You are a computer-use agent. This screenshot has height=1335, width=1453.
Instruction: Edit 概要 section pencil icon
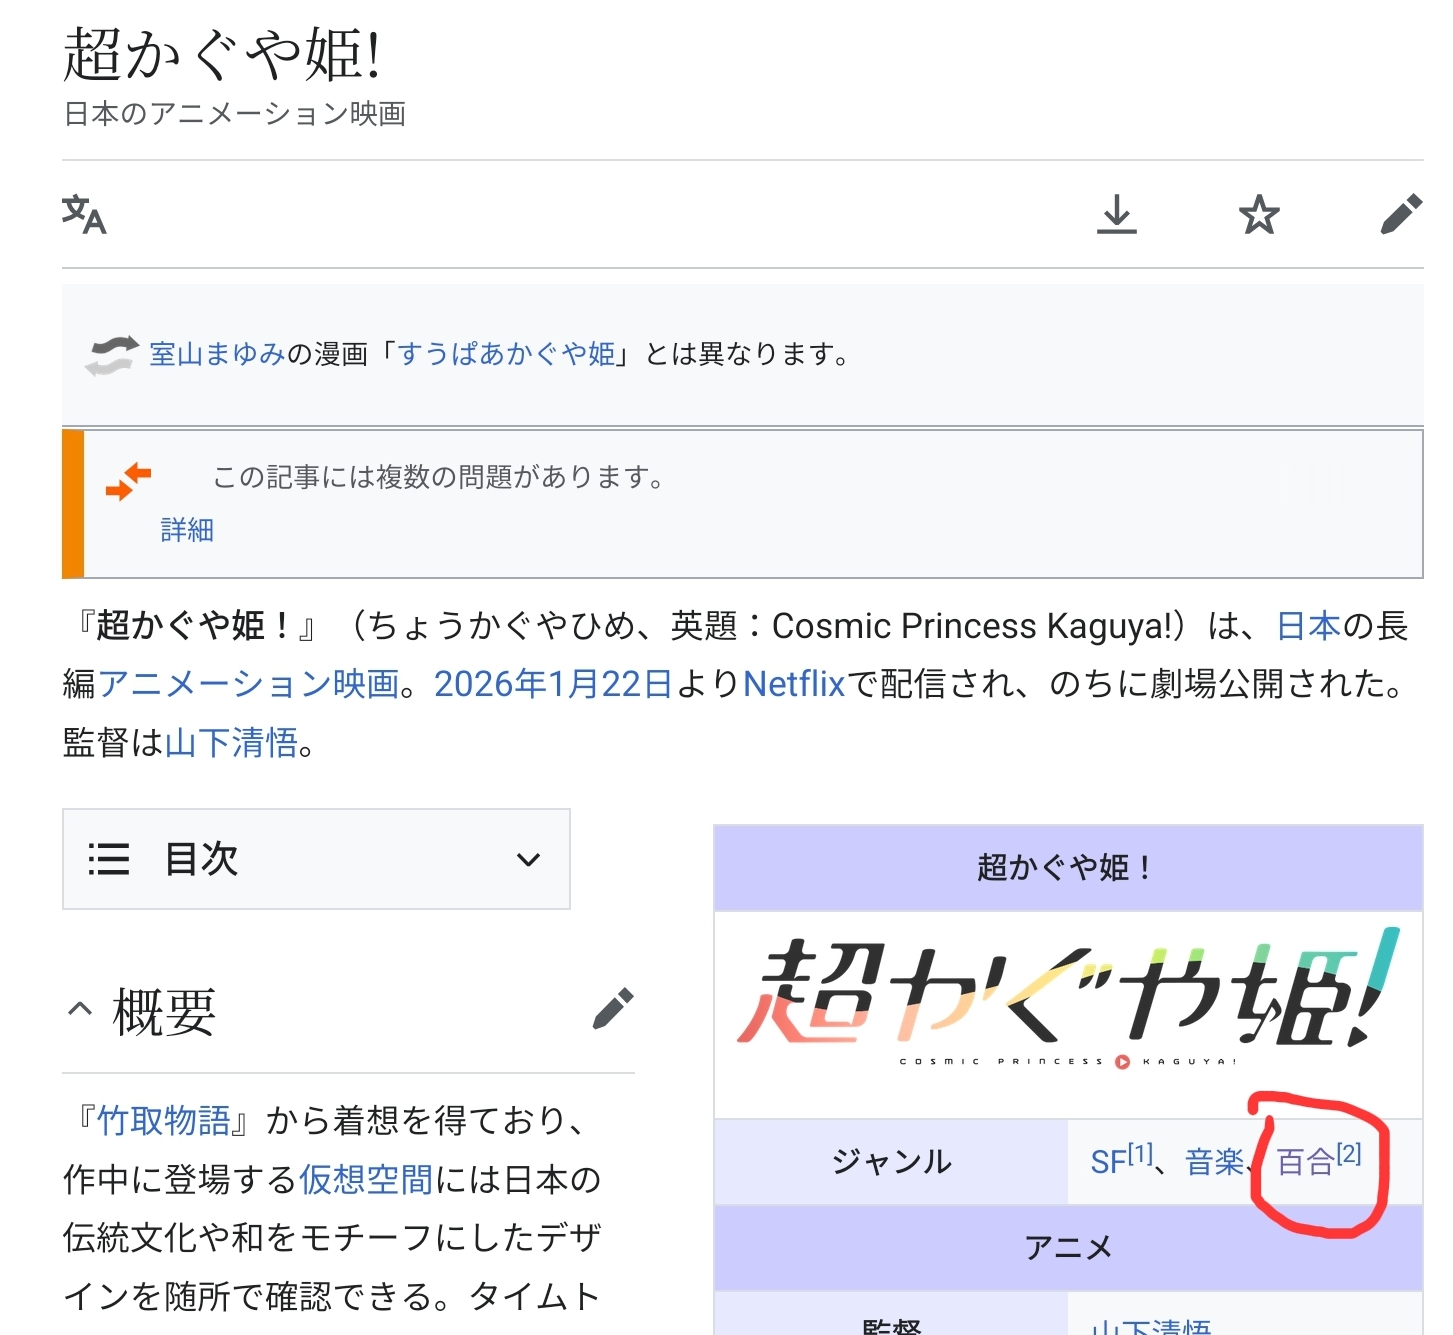pos(613,1008)
